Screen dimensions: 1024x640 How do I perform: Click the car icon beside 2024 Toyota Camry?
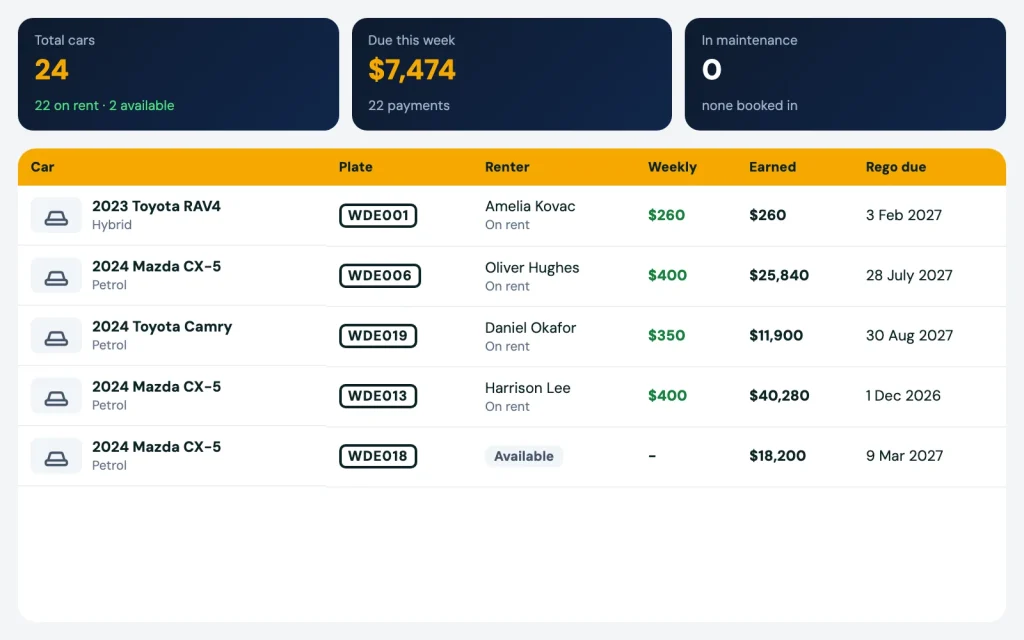(x=56, y=336)
